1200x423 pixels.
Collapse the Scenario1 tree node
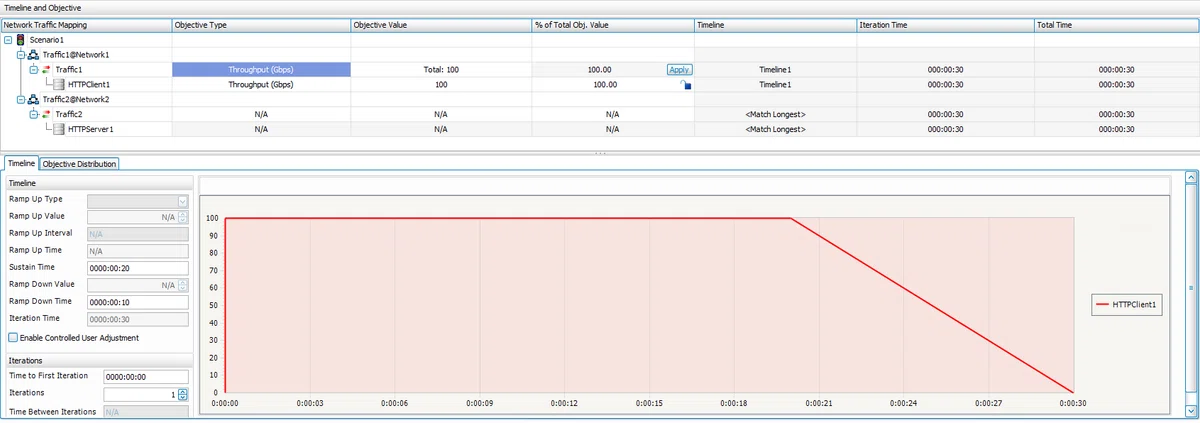point(8,39)
